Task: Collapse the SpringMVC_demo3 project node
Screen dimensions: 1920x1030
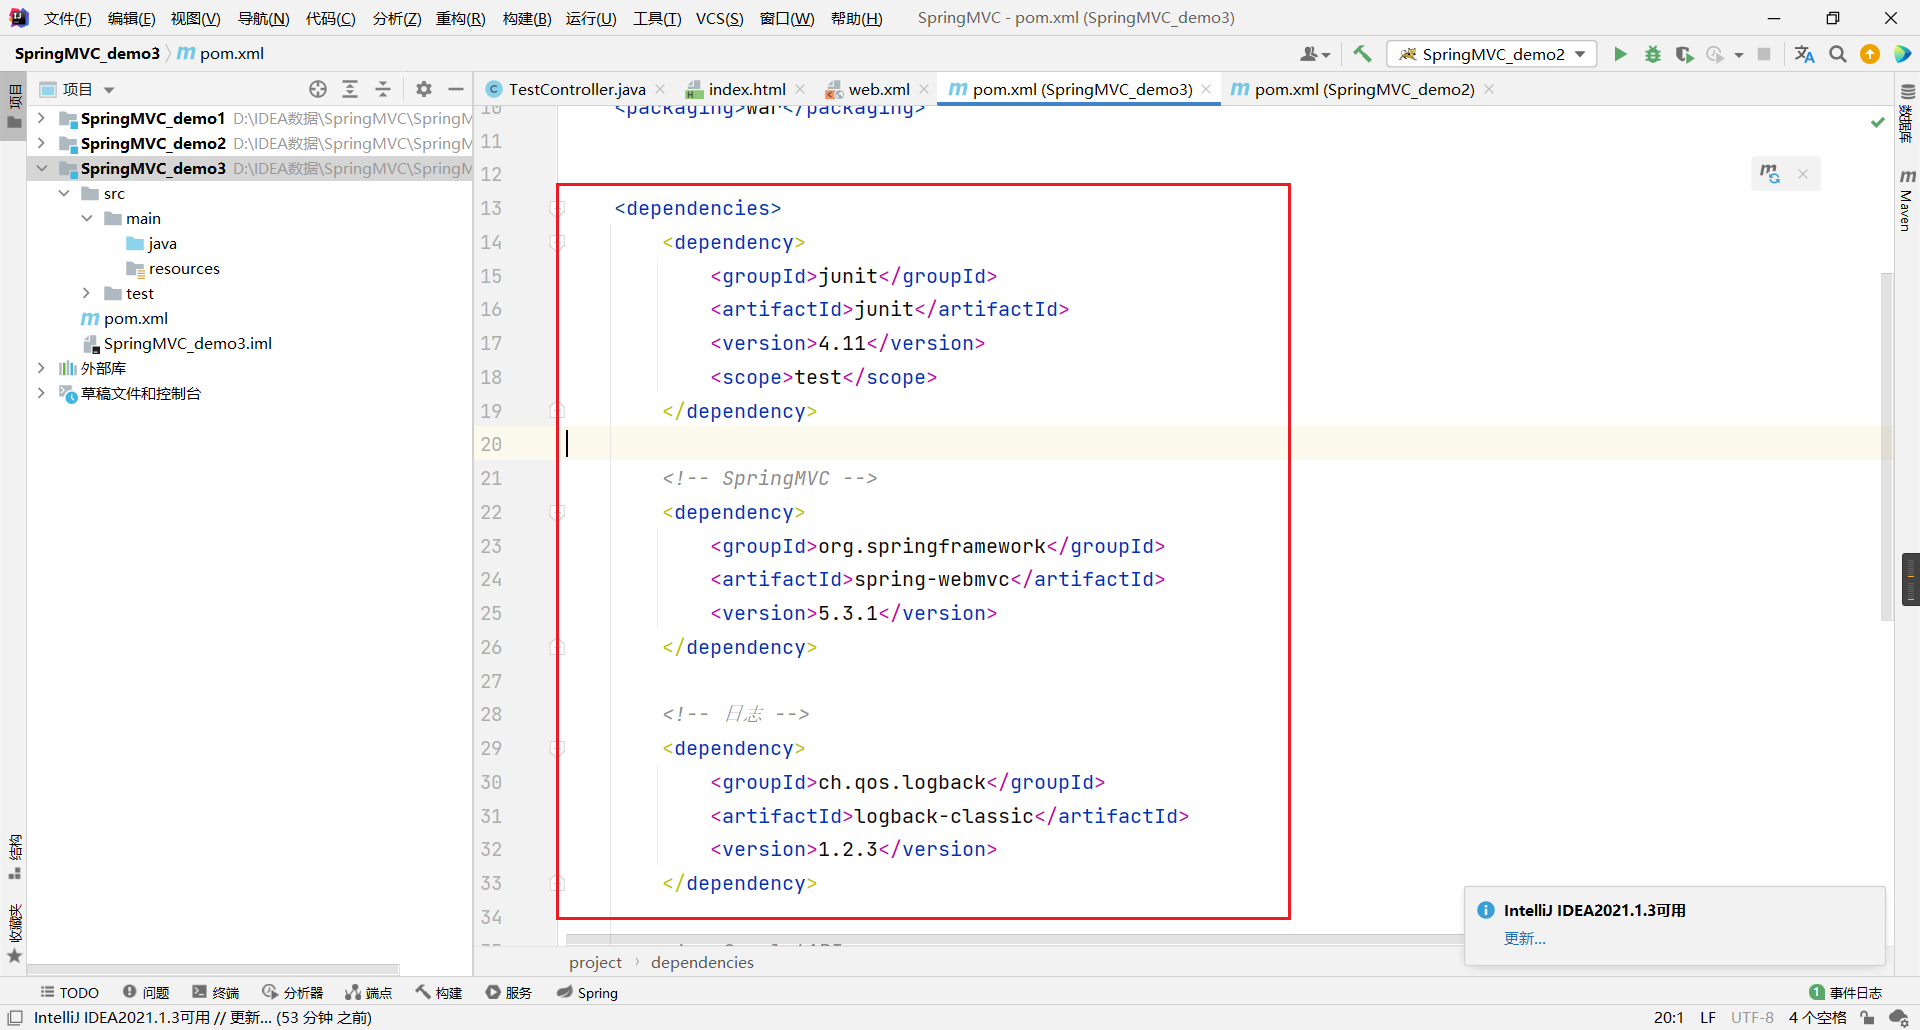Action: click(x=41, y=168)
